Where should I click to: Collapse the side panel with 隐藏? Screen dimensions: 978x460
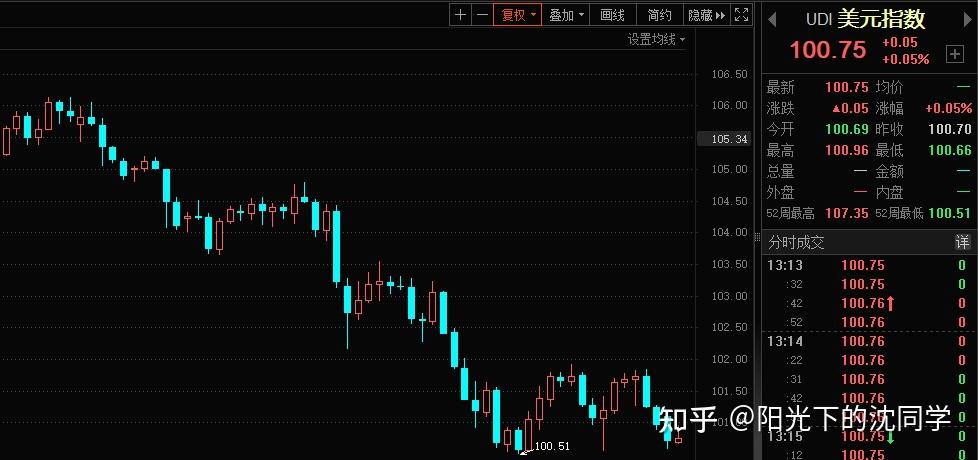tap(706, 15)
